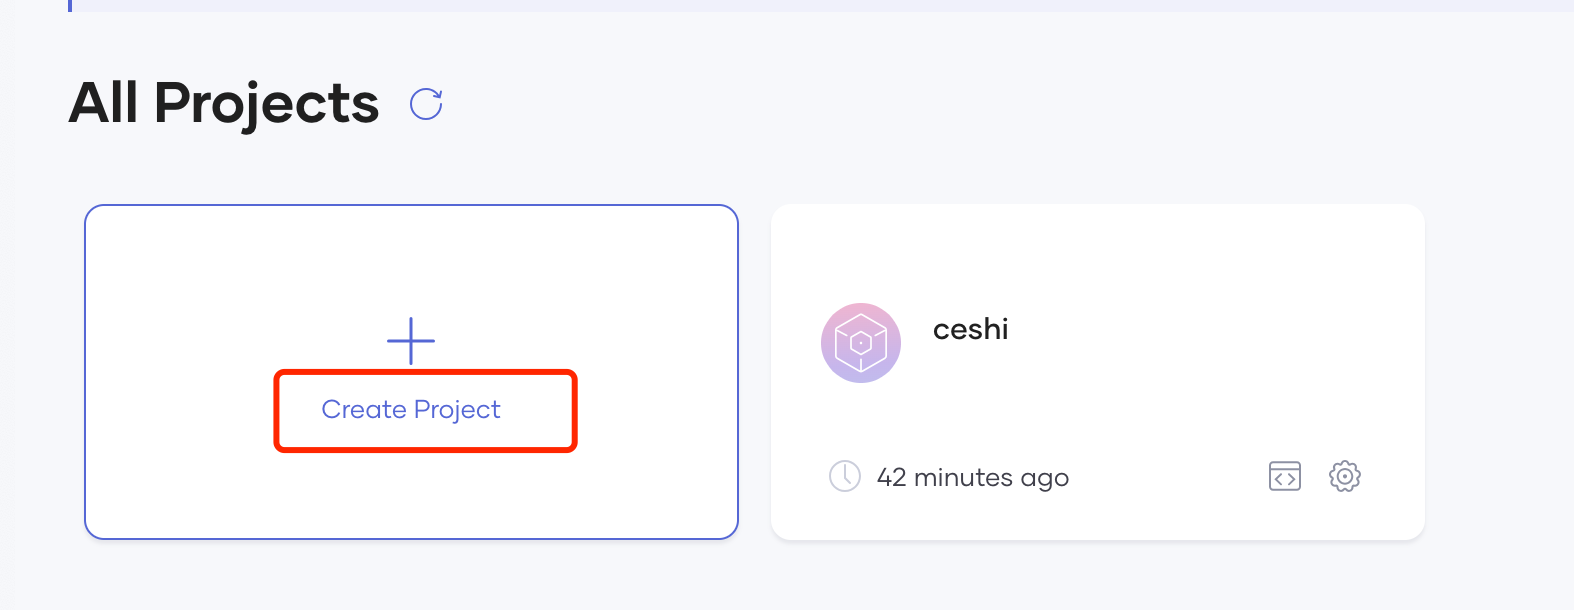
Task: Click the last-updated time on ceshi card
Action: click(x=973, y=478)
